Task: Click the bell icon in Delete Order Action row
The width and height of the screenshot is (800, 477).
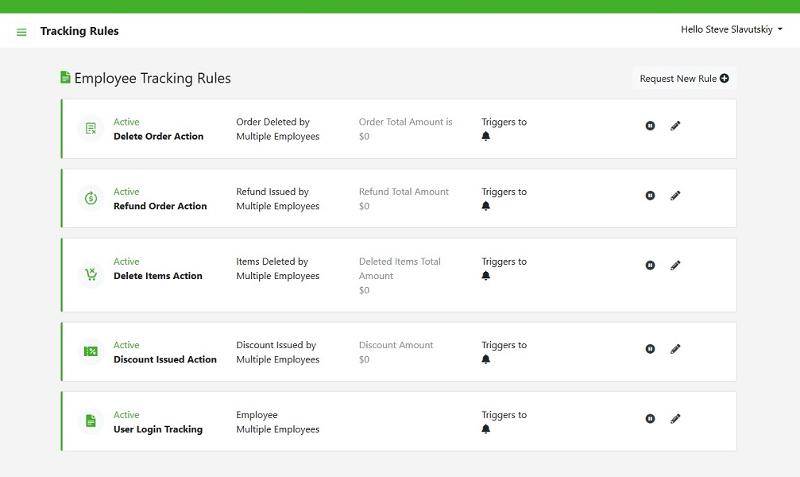Action: 486,136
